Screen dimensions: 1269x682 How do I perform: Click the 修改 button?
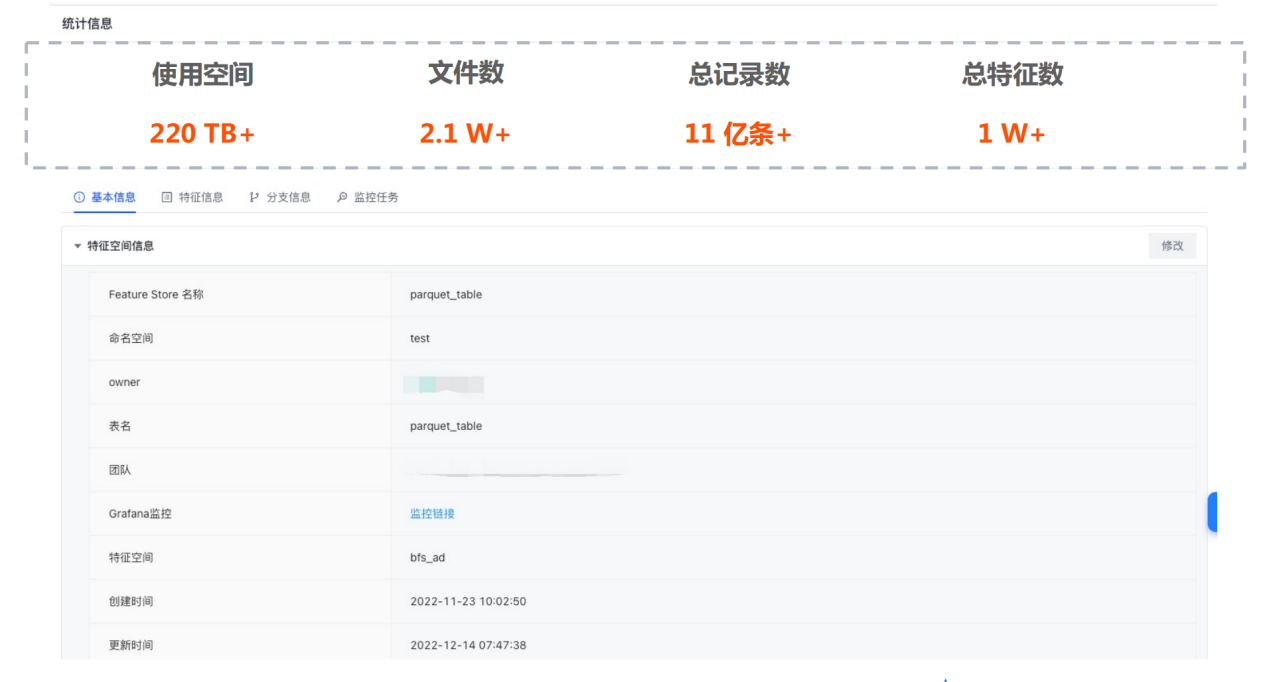click(1172, 246)
